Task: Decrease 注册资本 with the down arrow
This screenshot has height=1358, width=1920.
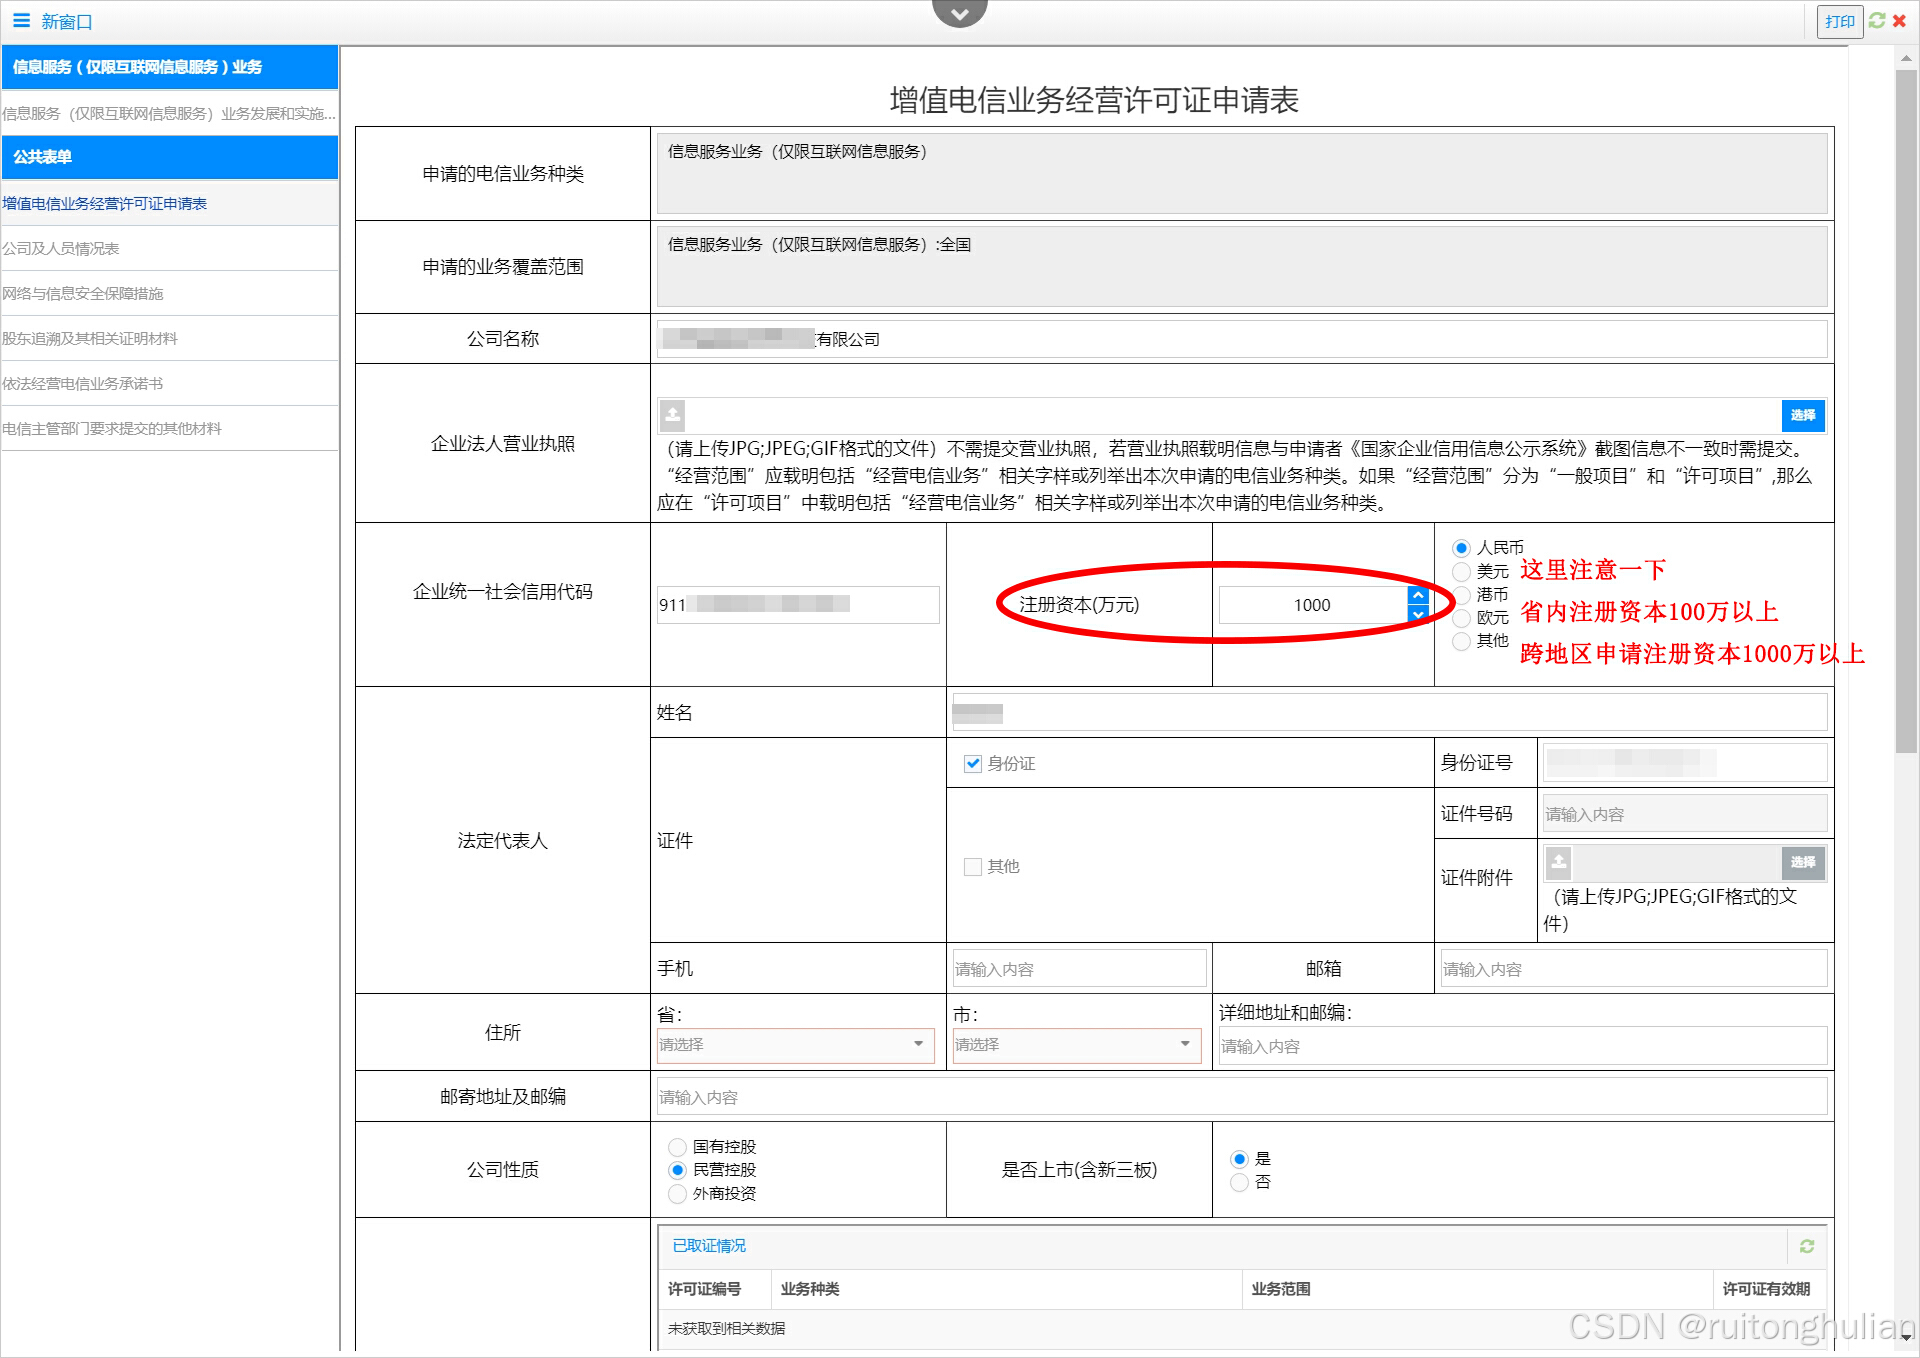Action: tap(1418, 614)
